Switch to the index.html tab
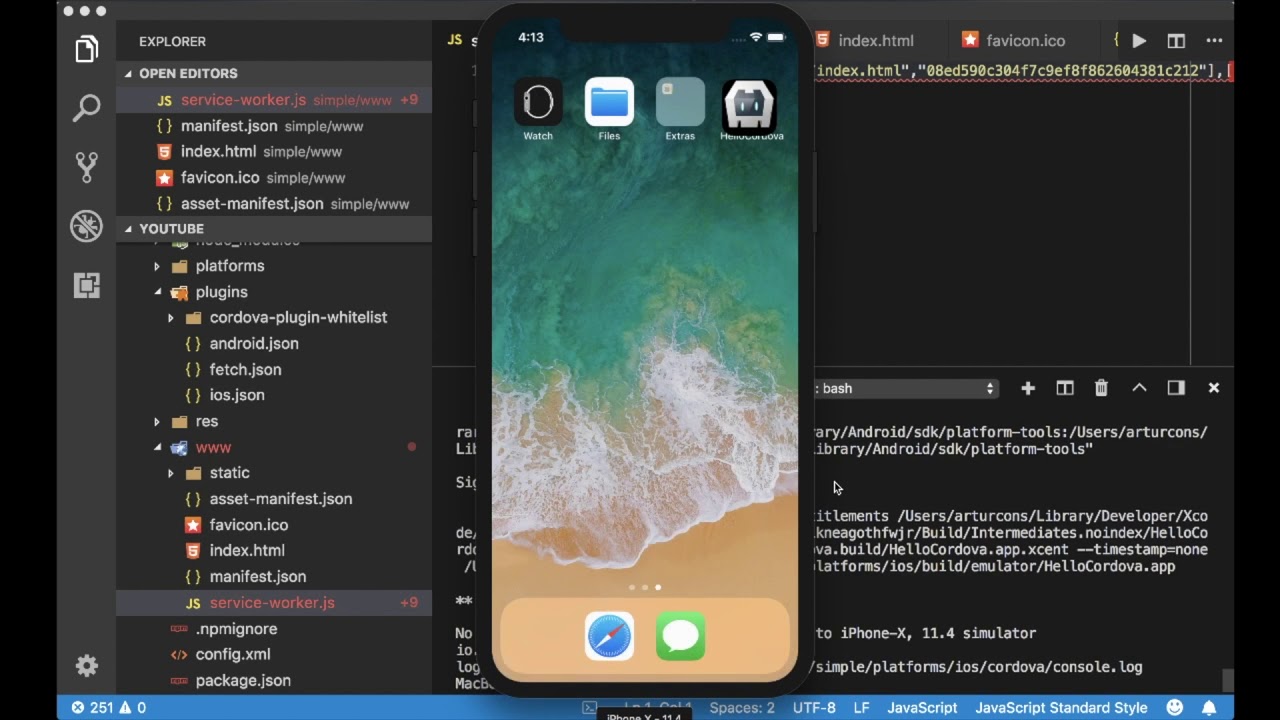The height and width of the screenshot is (720, 1280). 874,41
